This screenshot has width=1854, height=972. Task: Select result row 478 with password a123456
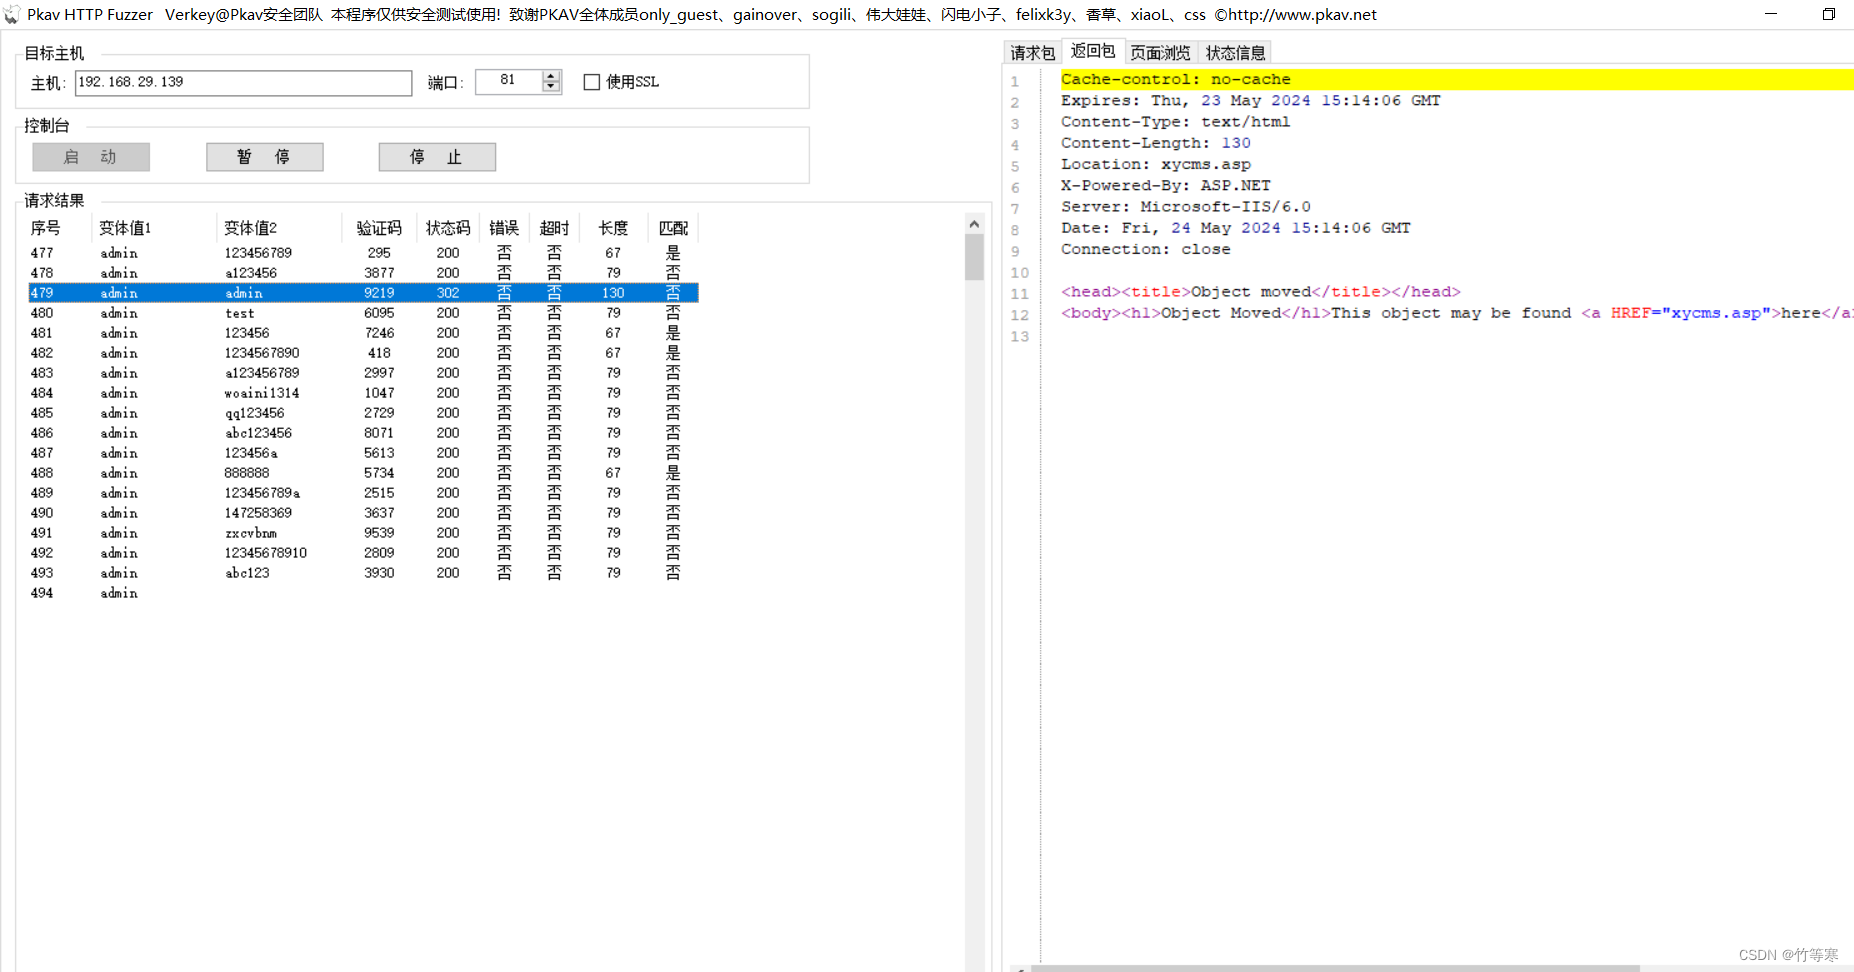pos(363,273)
